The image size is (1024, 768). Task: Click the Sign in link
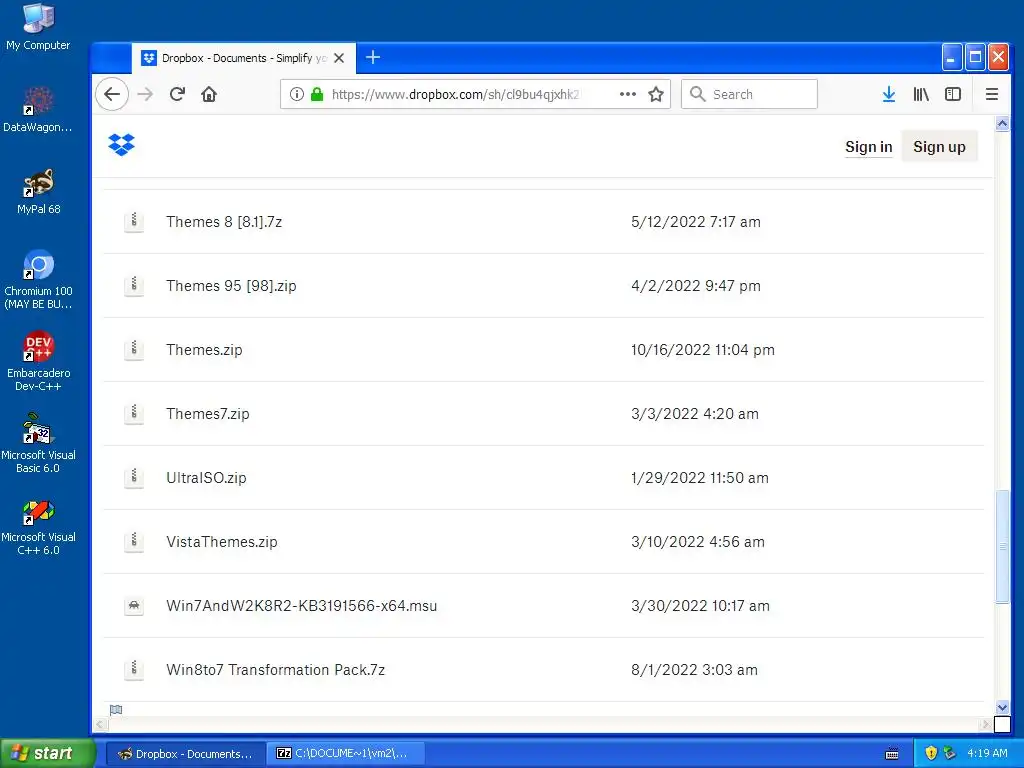tap(869, 147)
